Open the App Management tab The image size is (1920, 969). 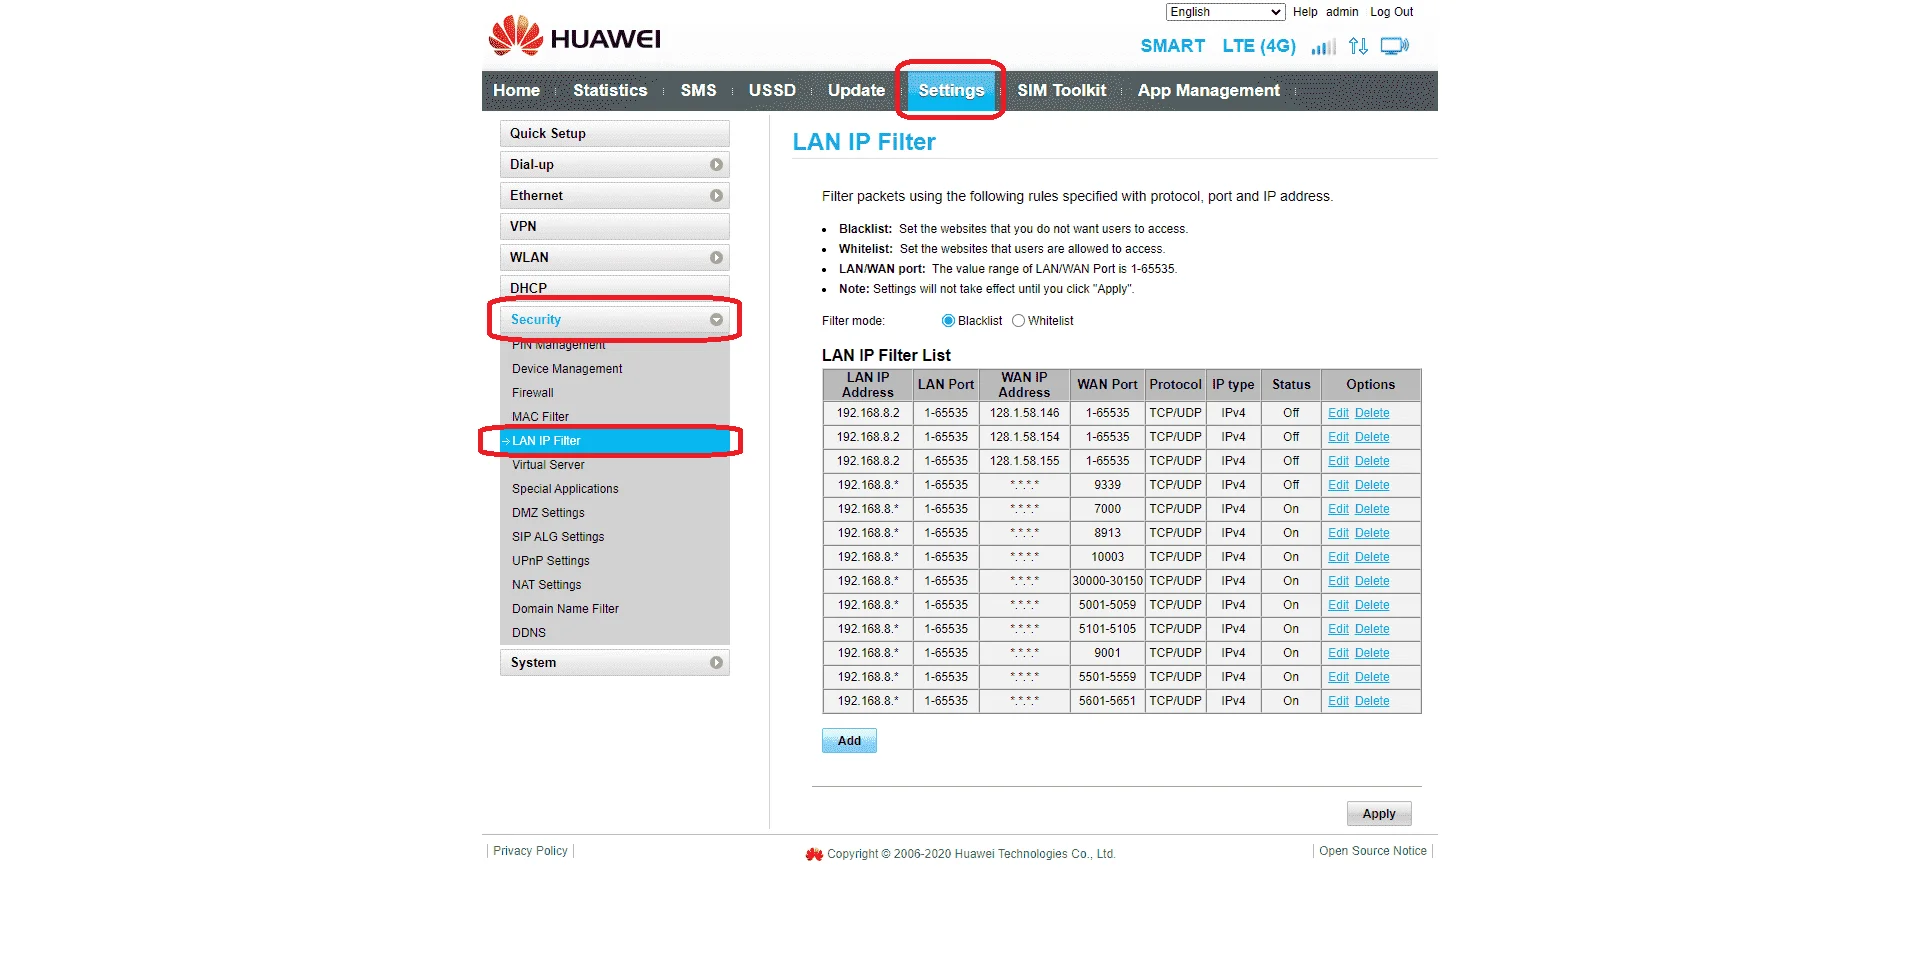click(1208, 91)
